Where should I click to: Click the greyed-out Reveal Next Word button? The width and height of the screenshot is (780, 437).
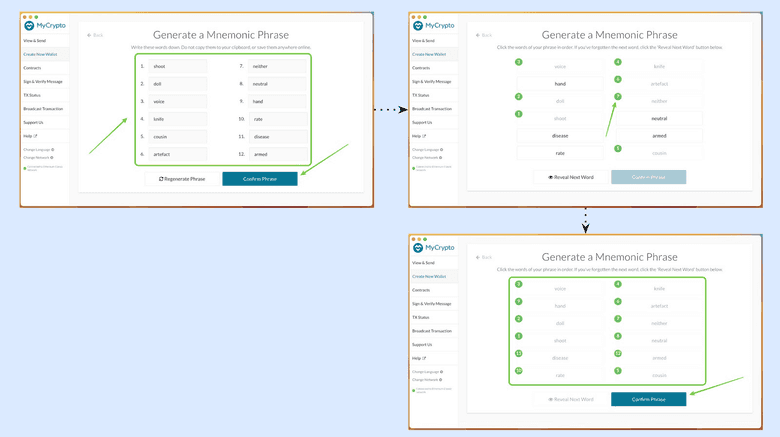571,399
